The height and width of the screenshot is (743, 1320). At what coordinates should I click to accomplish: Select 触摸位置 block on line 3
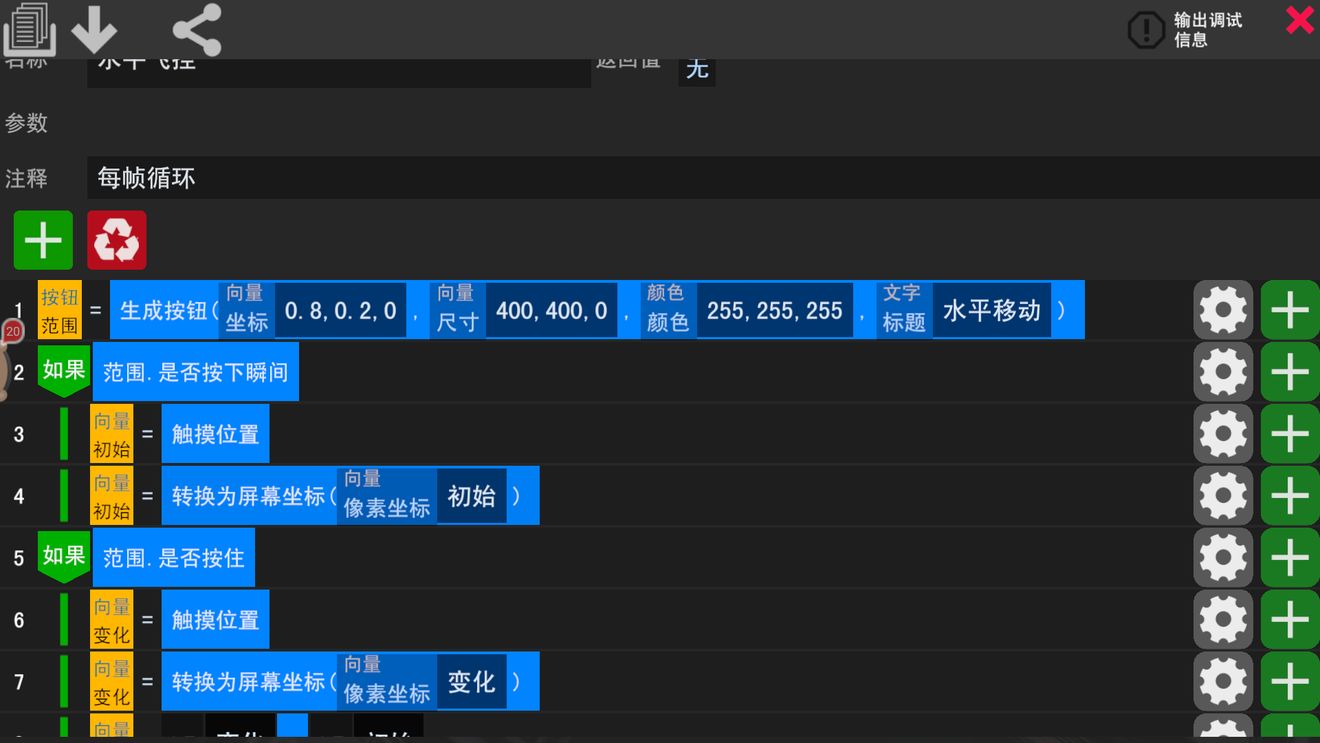(x=215, y=434)
